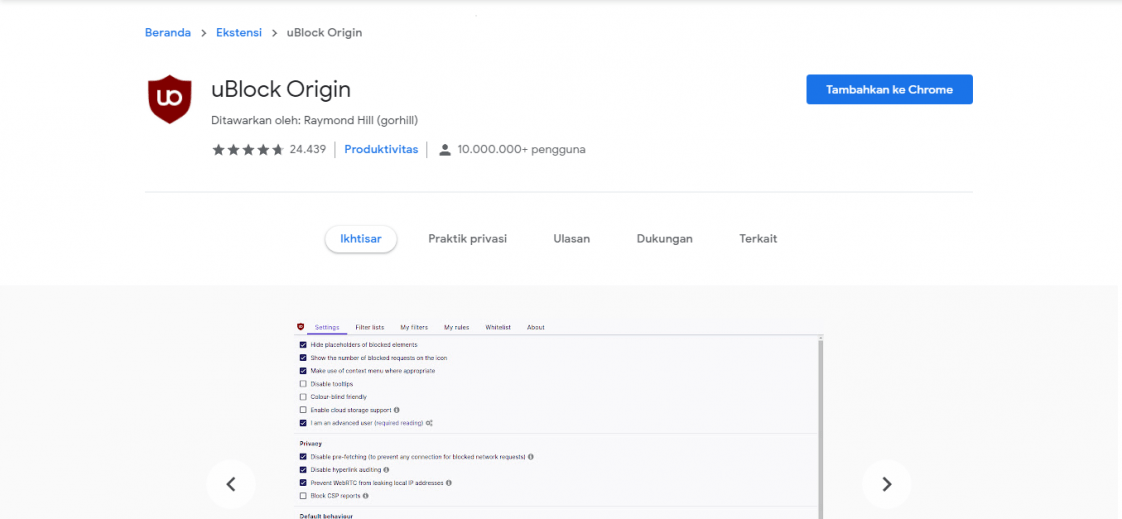Screen dimensions: 1122x519
Task: Click the small uBlock shield icon in settings preview
Action: (x=301, y=327)
